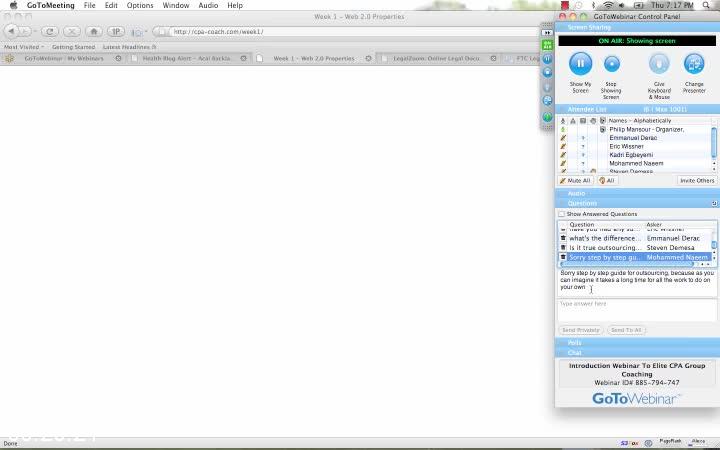
Task: Click the Spotlight magnifier in menu bar
Action: click(707, 6)
